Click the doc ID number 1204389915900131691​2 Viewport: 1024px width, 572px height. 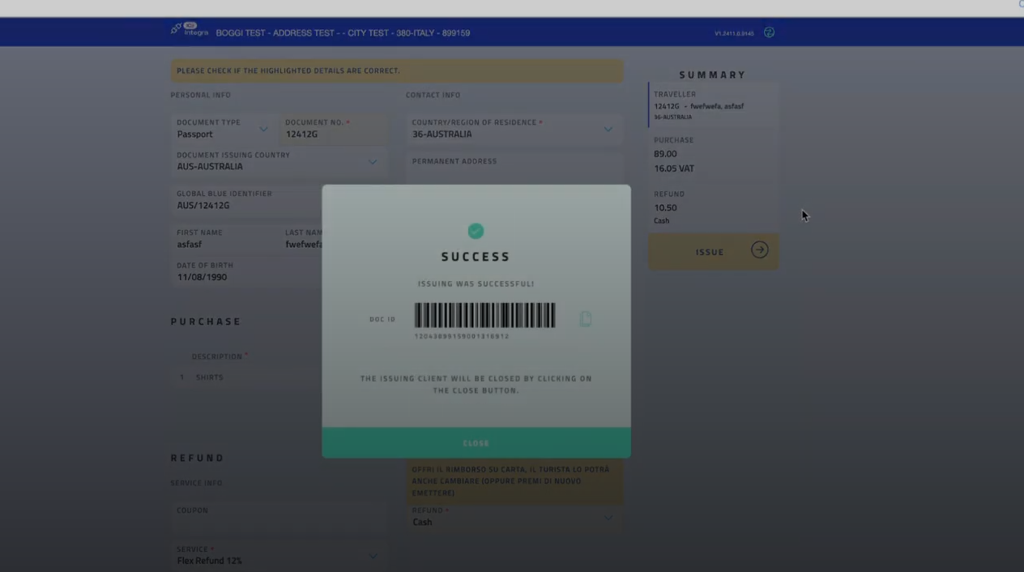(x=462, y=336)
